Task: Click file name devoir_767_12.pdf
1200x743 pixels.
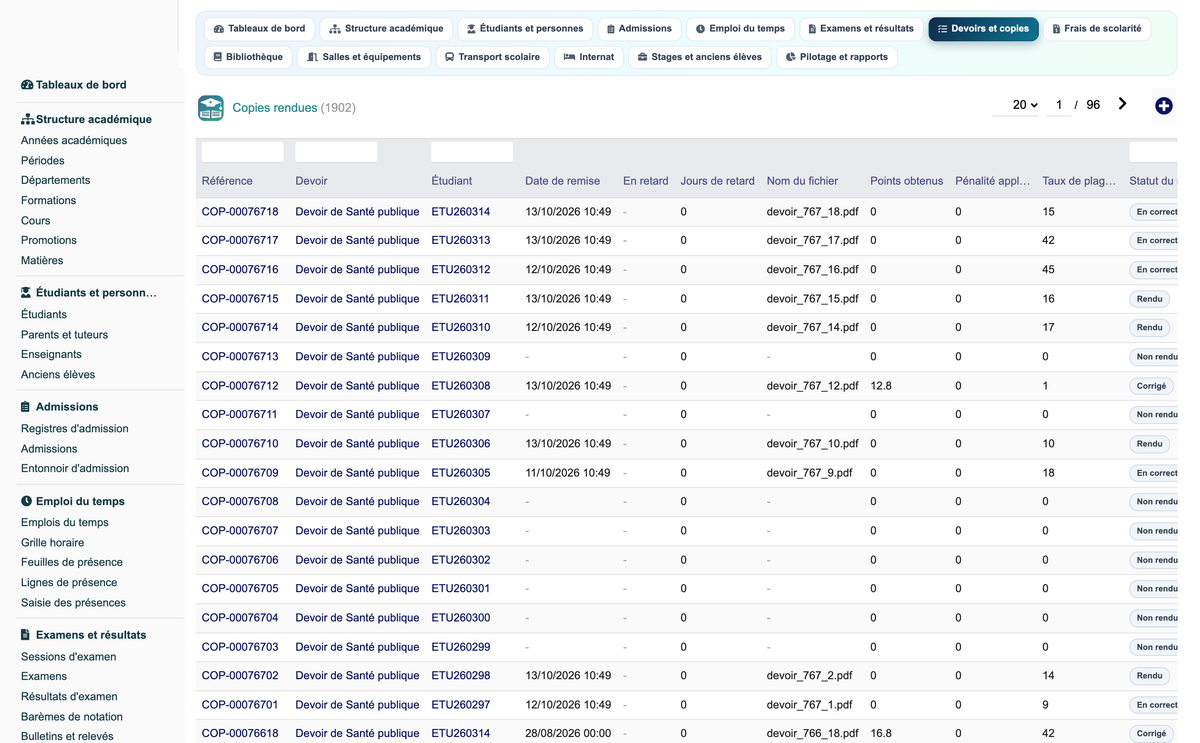Action: click(813, 386)
